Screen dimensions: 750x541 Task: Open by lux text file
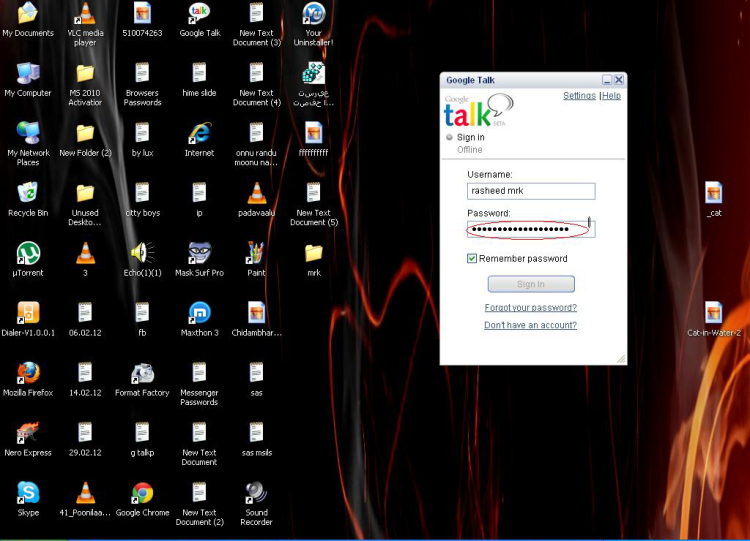[142, 133]
